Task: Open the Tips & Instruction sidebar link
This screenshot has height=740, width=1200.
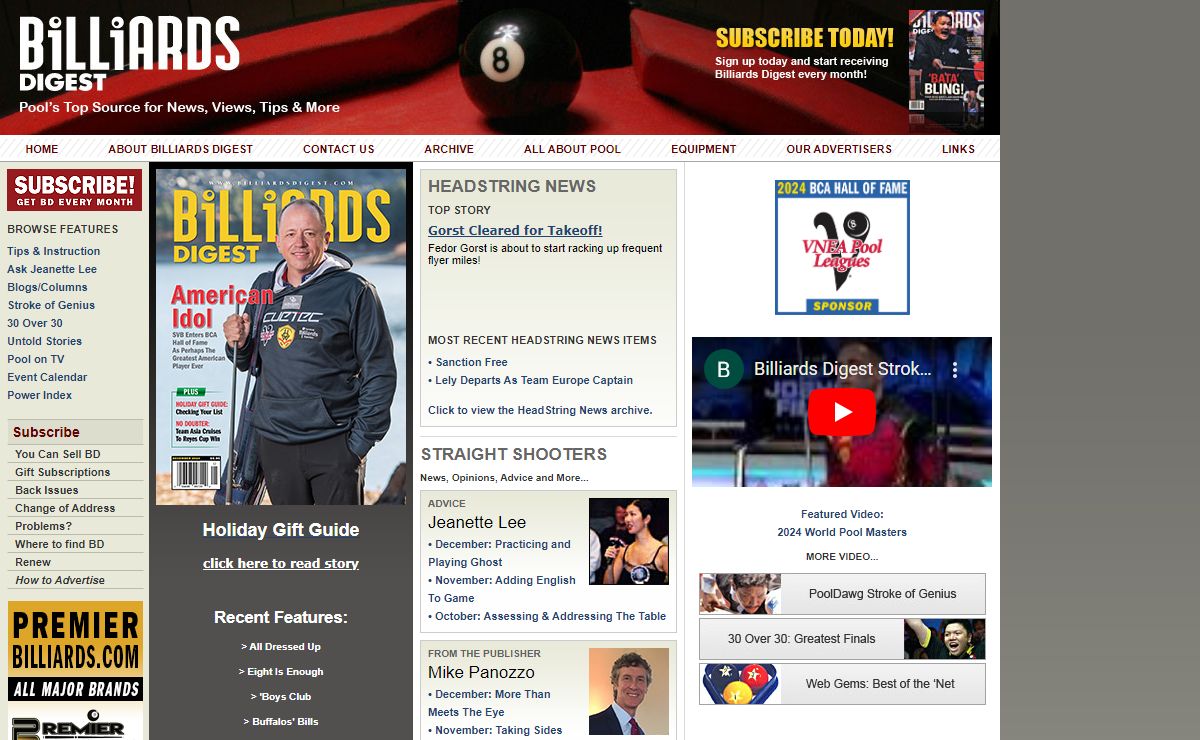Action: click(54, 251)
